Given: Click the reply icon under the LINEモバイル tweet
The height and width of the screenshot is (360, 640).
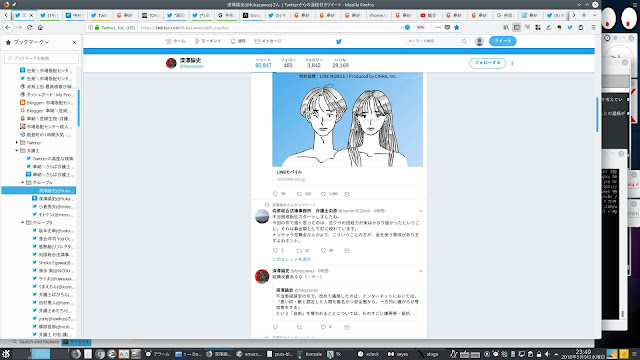Looking at the screenshot, I should coord(275,194).
